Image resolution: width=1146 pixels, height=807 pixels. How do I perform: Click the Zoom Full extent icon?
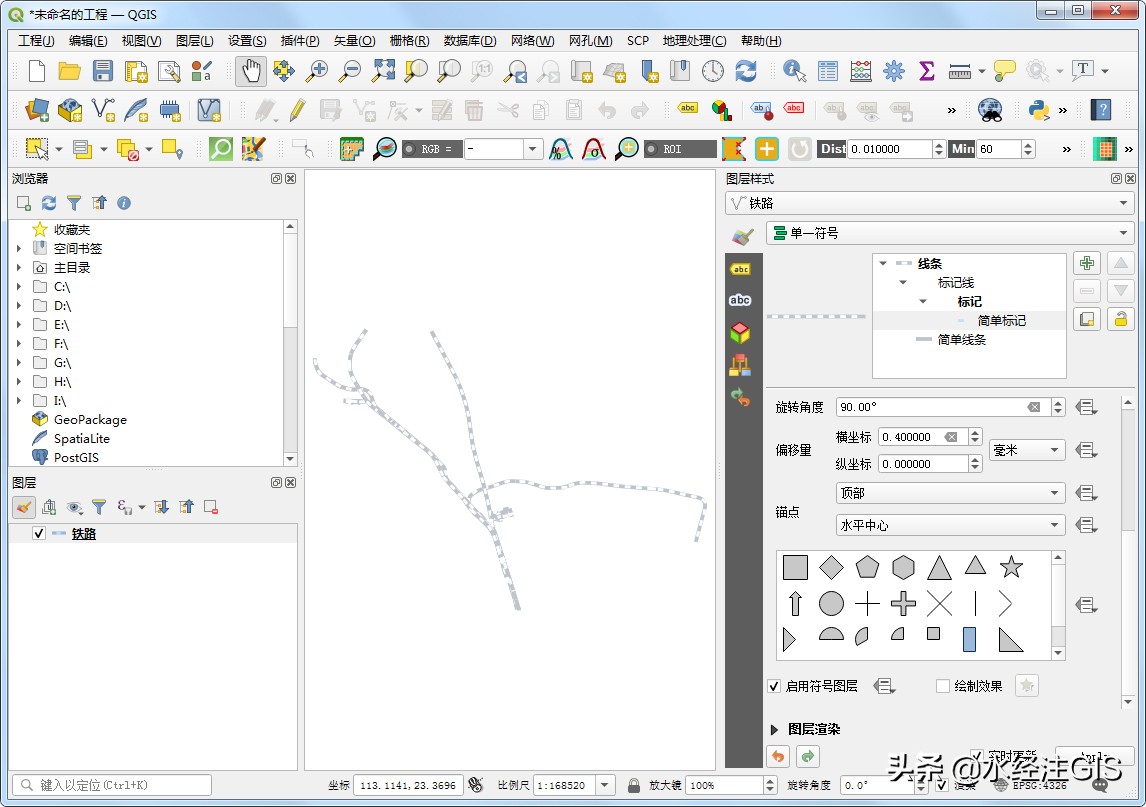382,71
